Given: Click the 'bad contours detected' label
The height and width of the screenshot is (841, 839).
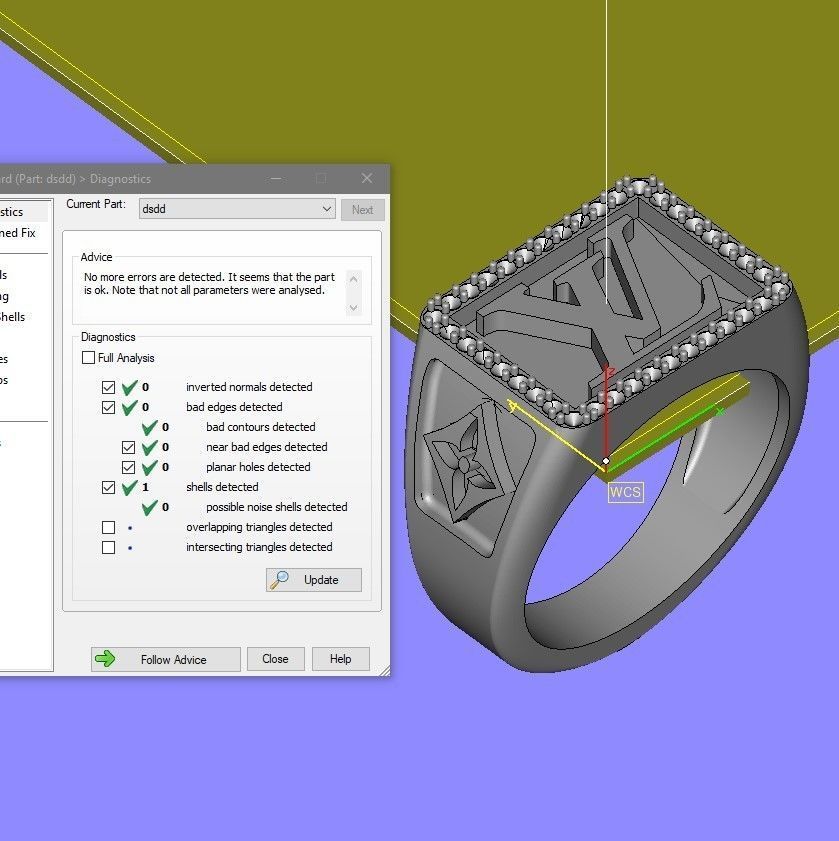Looking at the screenshot, I should coord(261,427).
